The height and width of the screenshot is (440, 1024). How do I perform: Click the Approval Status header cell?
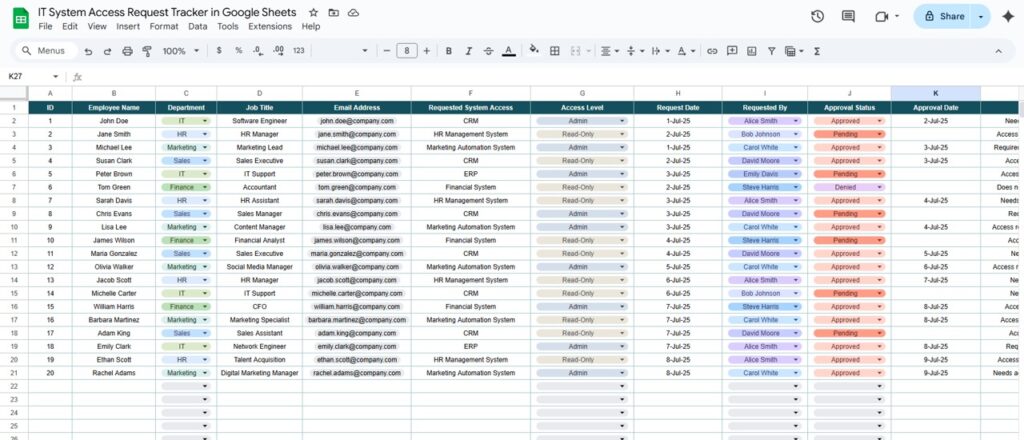pyautogui.click(x=849, y=108)
